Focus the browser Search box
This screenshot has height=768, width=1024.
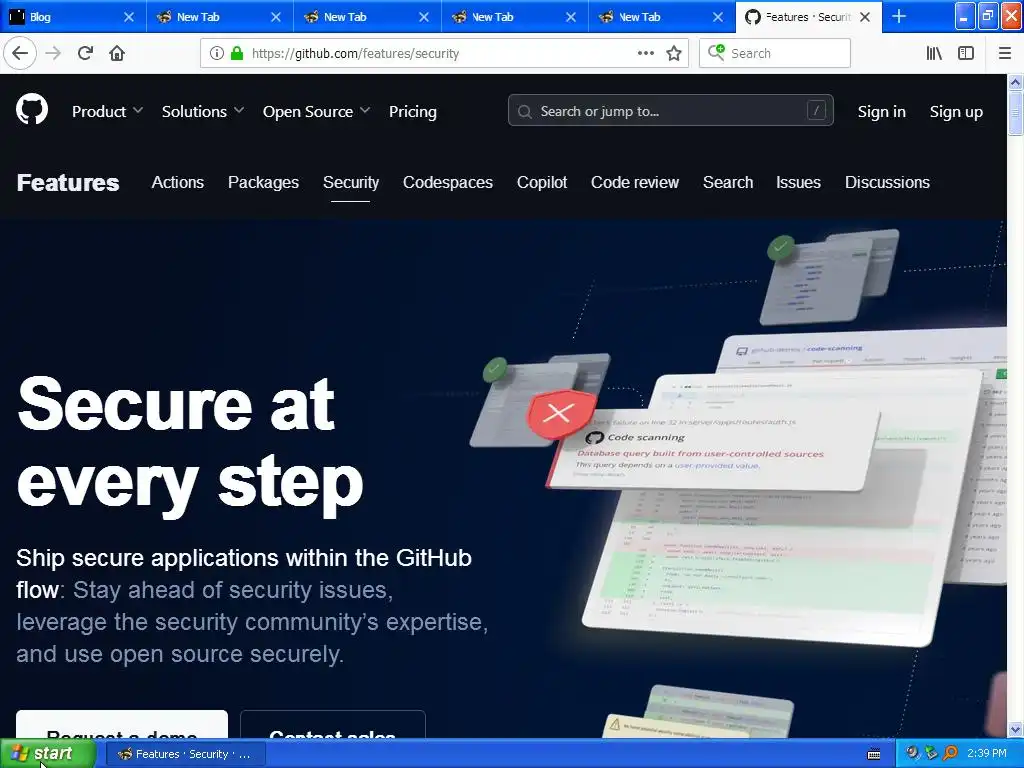(x=775, y=53)
